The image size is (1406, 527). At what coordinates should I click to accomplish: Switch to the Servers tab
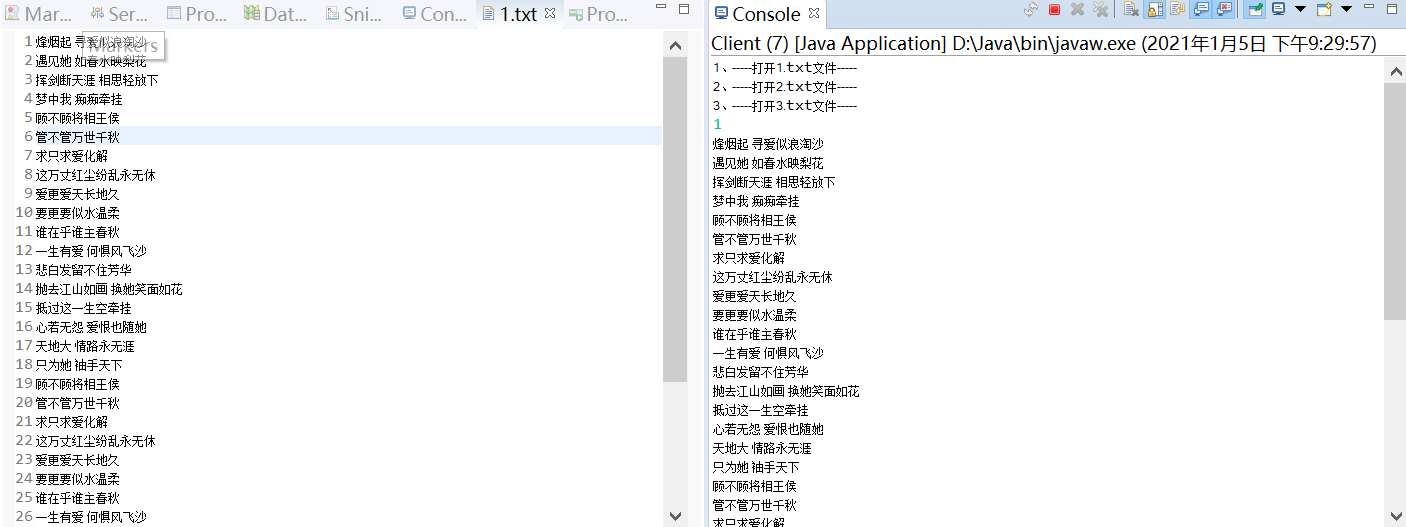coord(119,14)
